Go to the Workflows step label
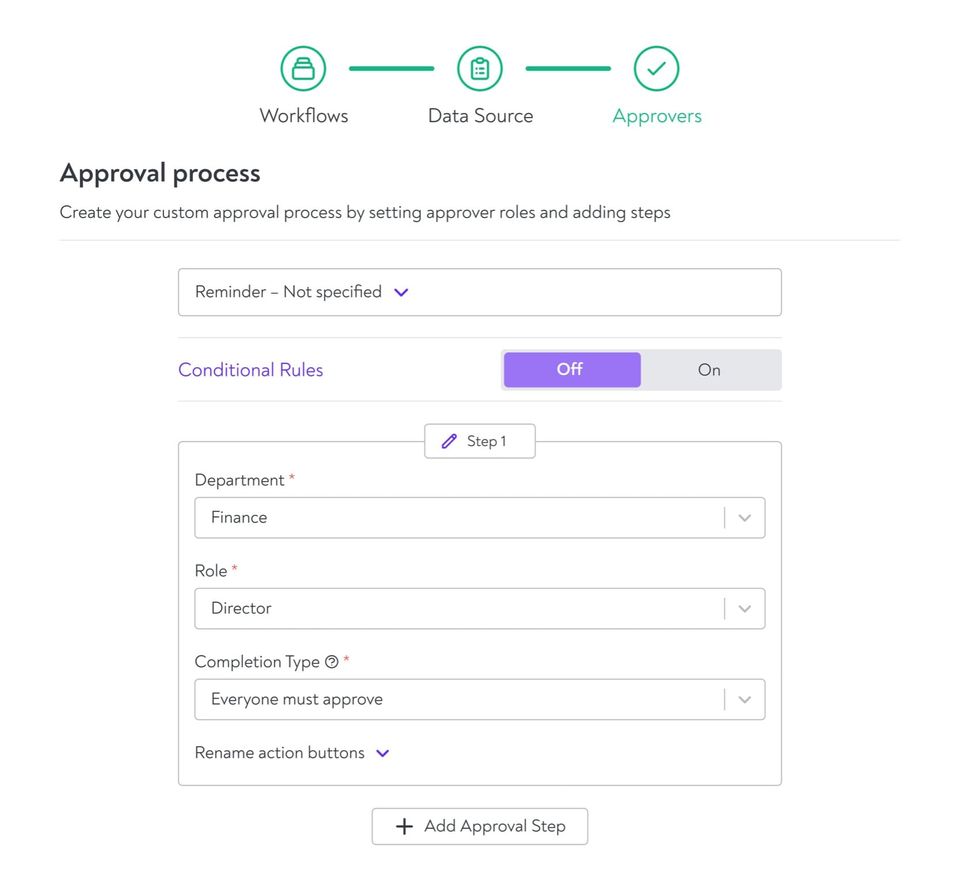This screenshot has width=960, height=884. (x=304, y=116)
